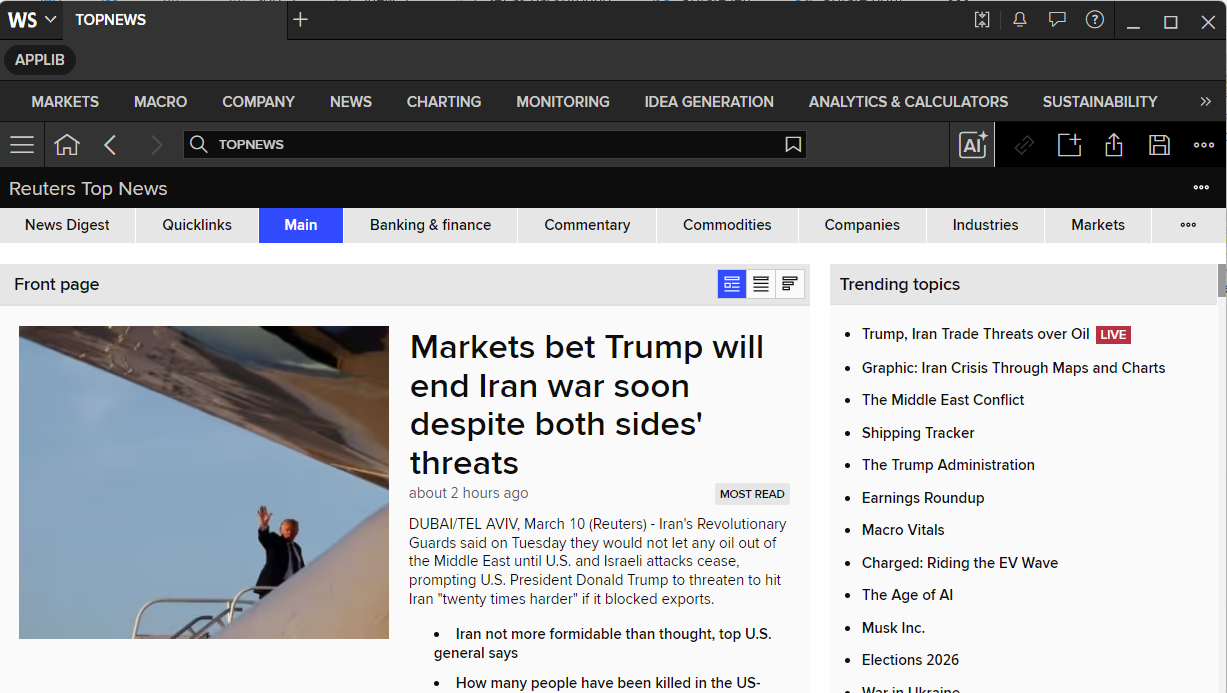Screen dimensions: 1227x693
Task: Open the help question mark icon
Action: click(1095, 20)
